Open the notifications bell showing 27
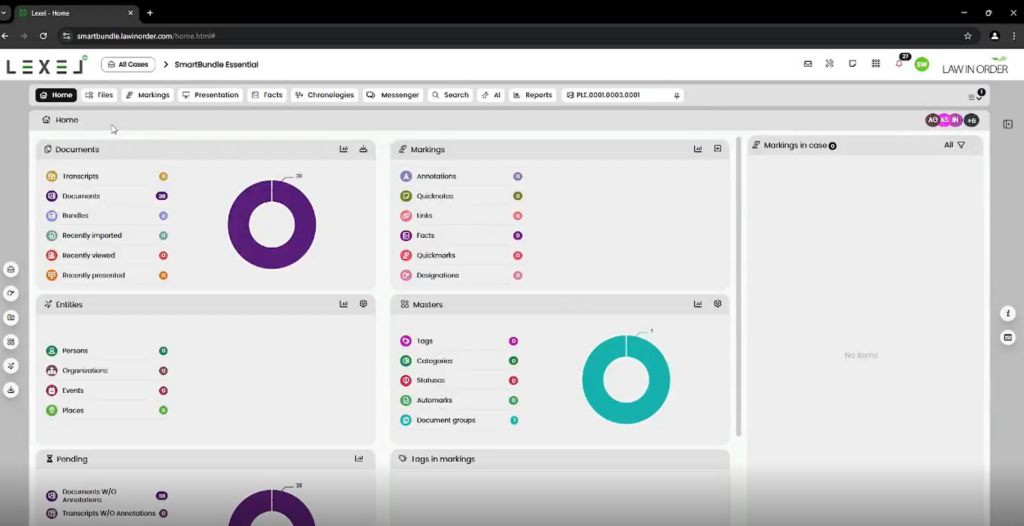Screen dimensions: 1024x526 (x=899, y=63)
